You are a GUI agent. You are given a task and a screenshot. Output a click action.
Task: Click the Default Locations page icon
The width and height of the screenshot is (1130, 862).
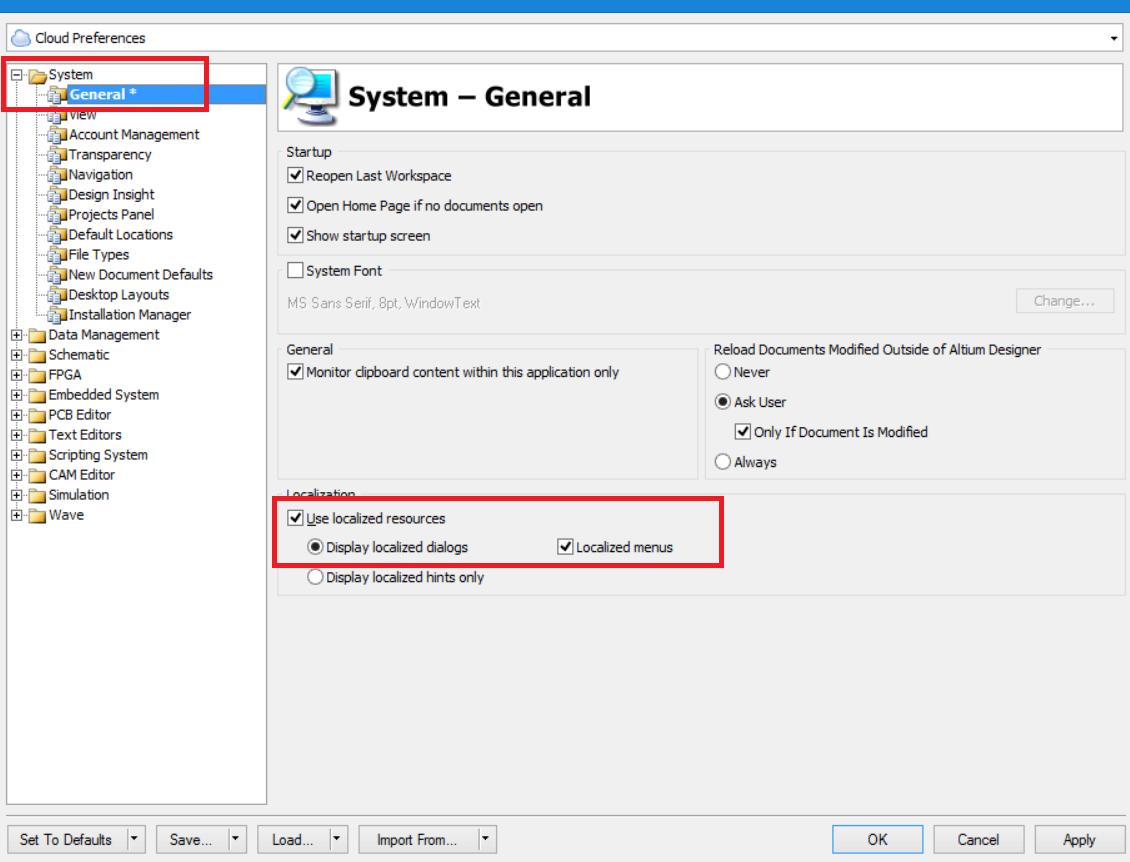tap(57, 235)
